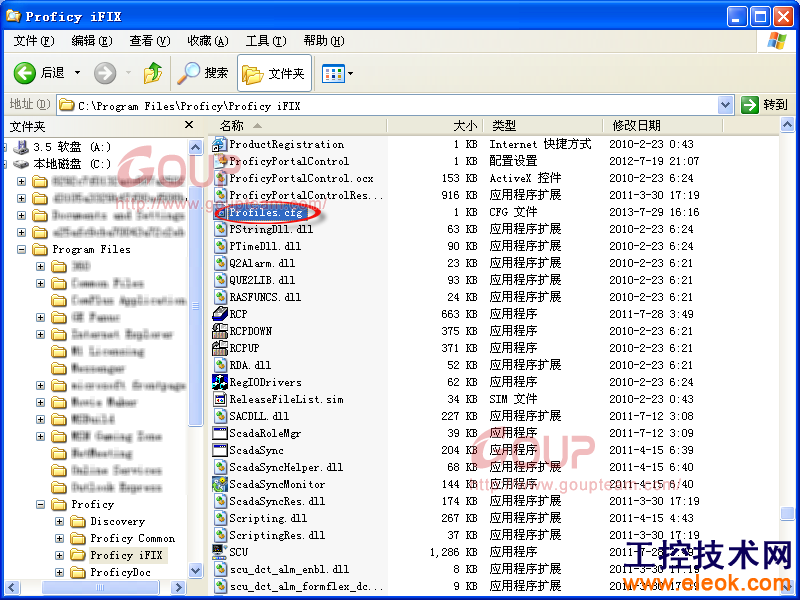
Task: Click the greyed-out forward arrow button
Action: [105, 73]
